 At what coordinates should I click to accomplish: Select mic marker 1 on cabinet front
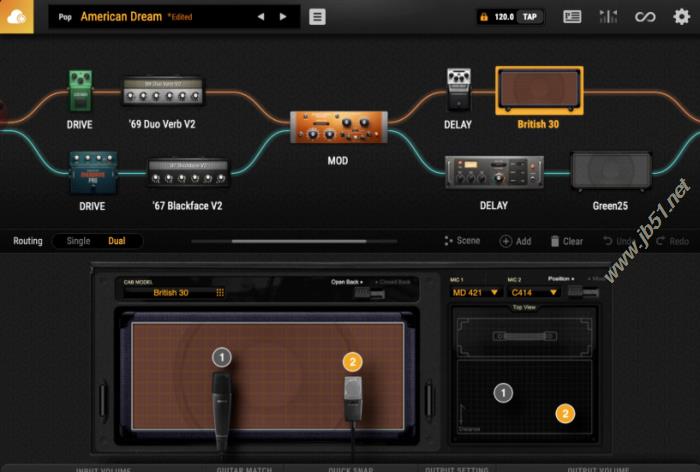coord(222,357)
